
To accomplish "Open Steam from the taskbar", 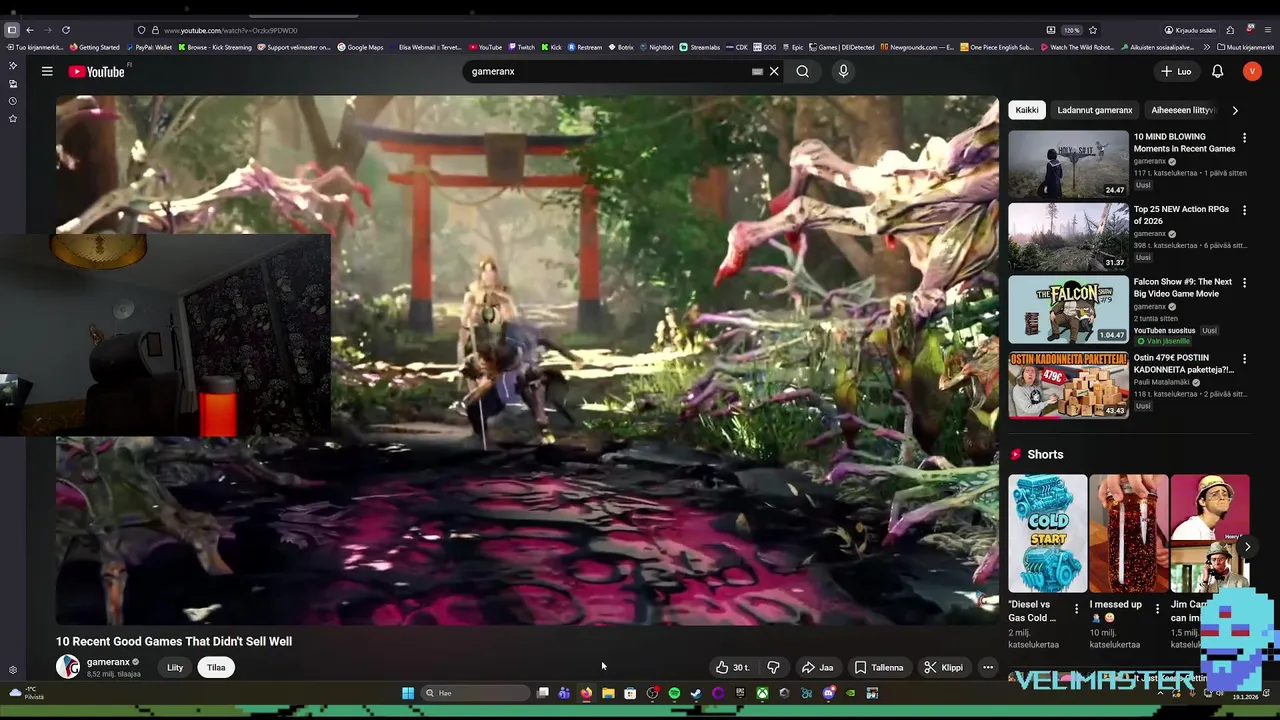I will 696,693.
